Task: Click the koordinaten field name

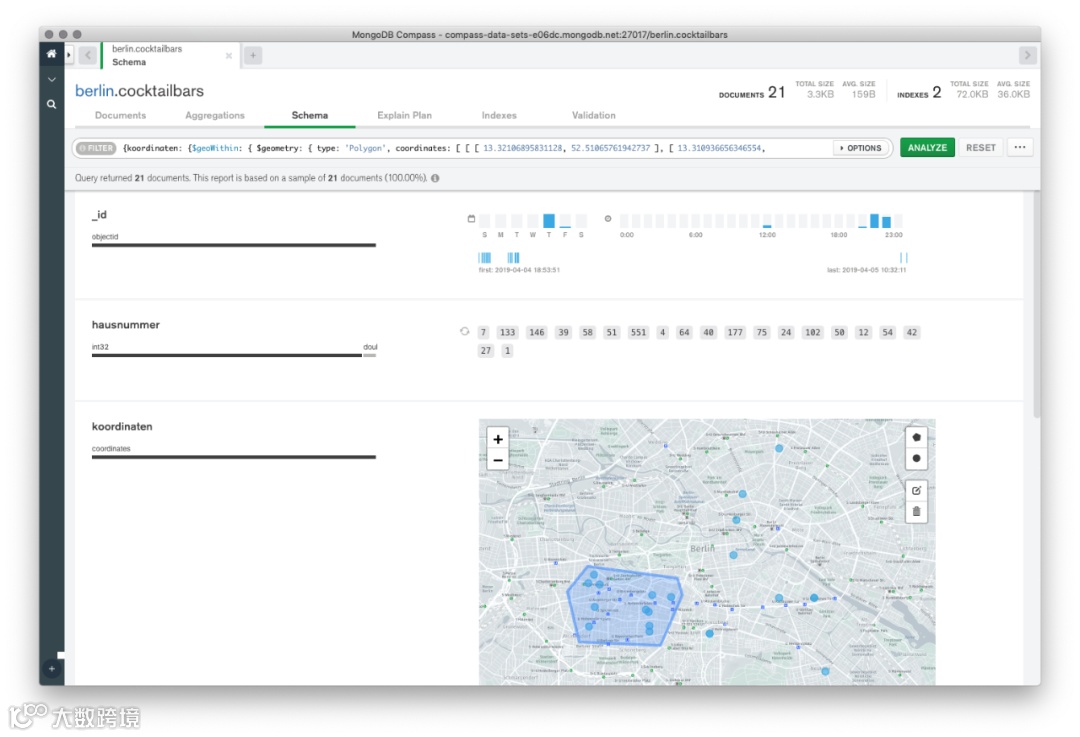Action: (x=122, y=426)
